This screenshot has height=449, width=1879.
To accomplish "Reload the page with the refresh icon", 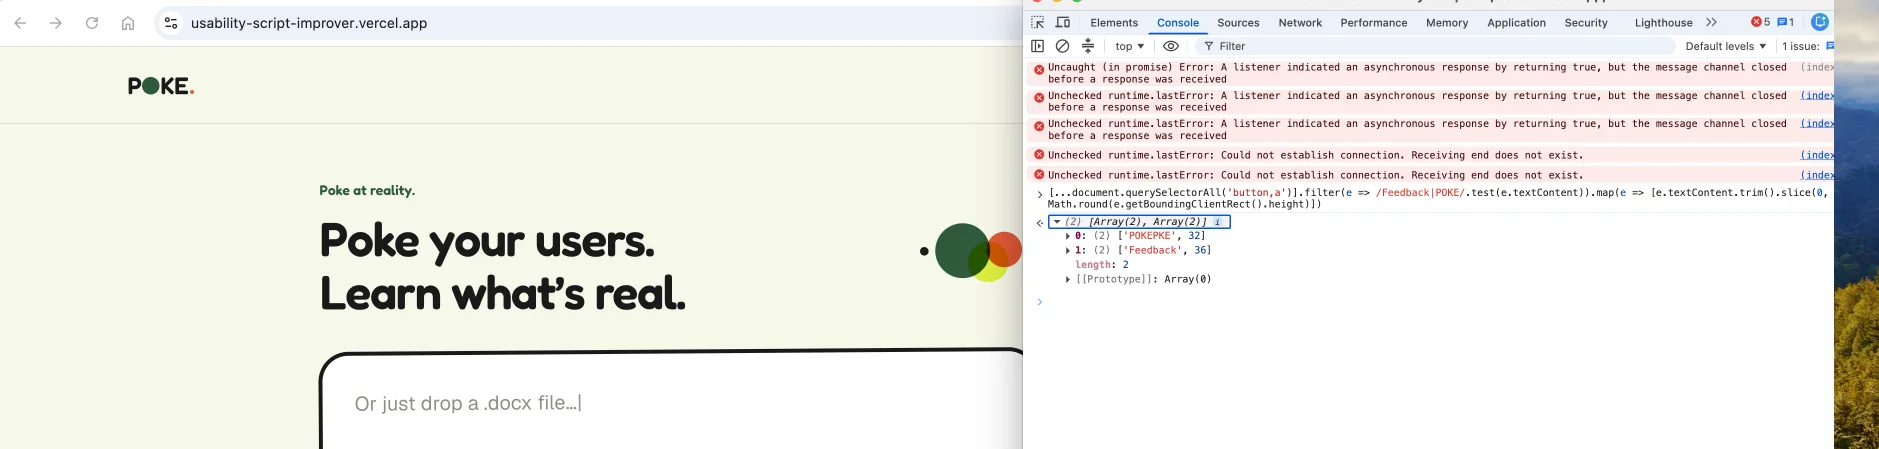I will click(92, 23).
